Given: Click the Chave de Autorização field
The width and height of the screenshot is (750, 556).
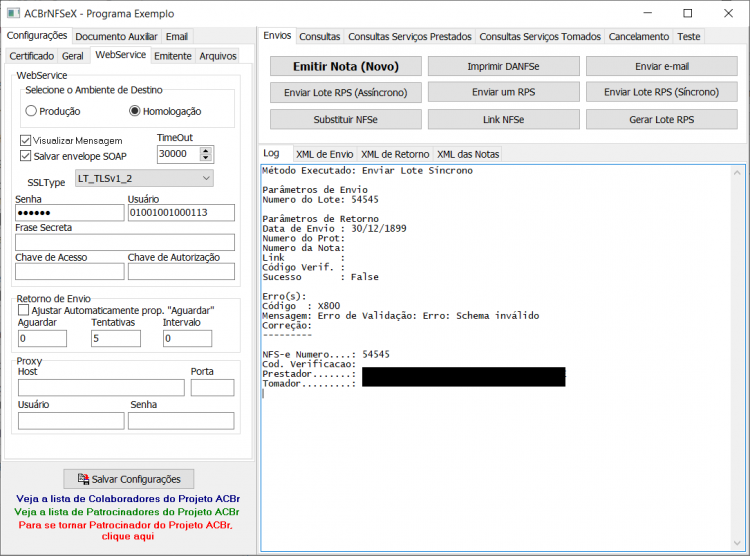Looking at the screenshot, I should click(x=181, y=271).
